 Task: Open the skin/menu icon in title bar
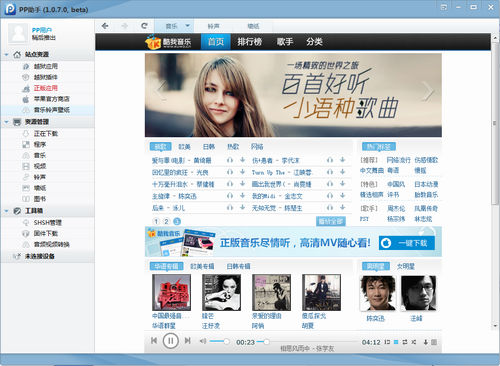pos(444,7)
